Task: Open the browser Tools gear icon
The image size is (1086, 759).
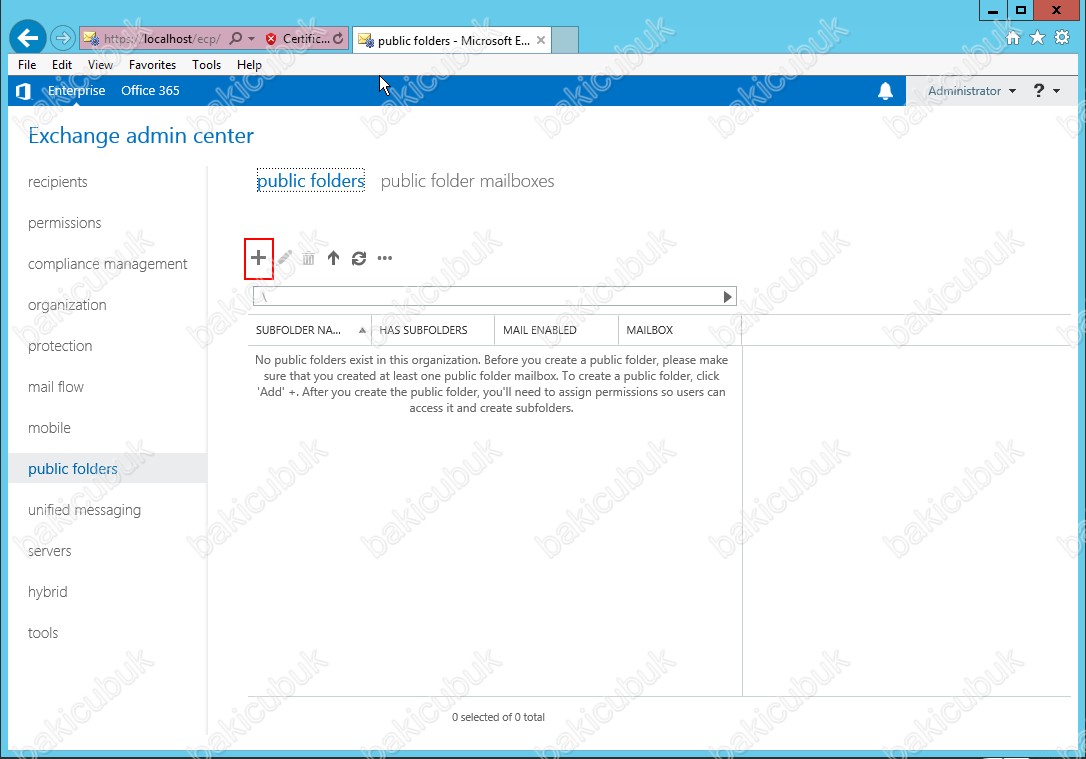Action: tap(1062, 37)
